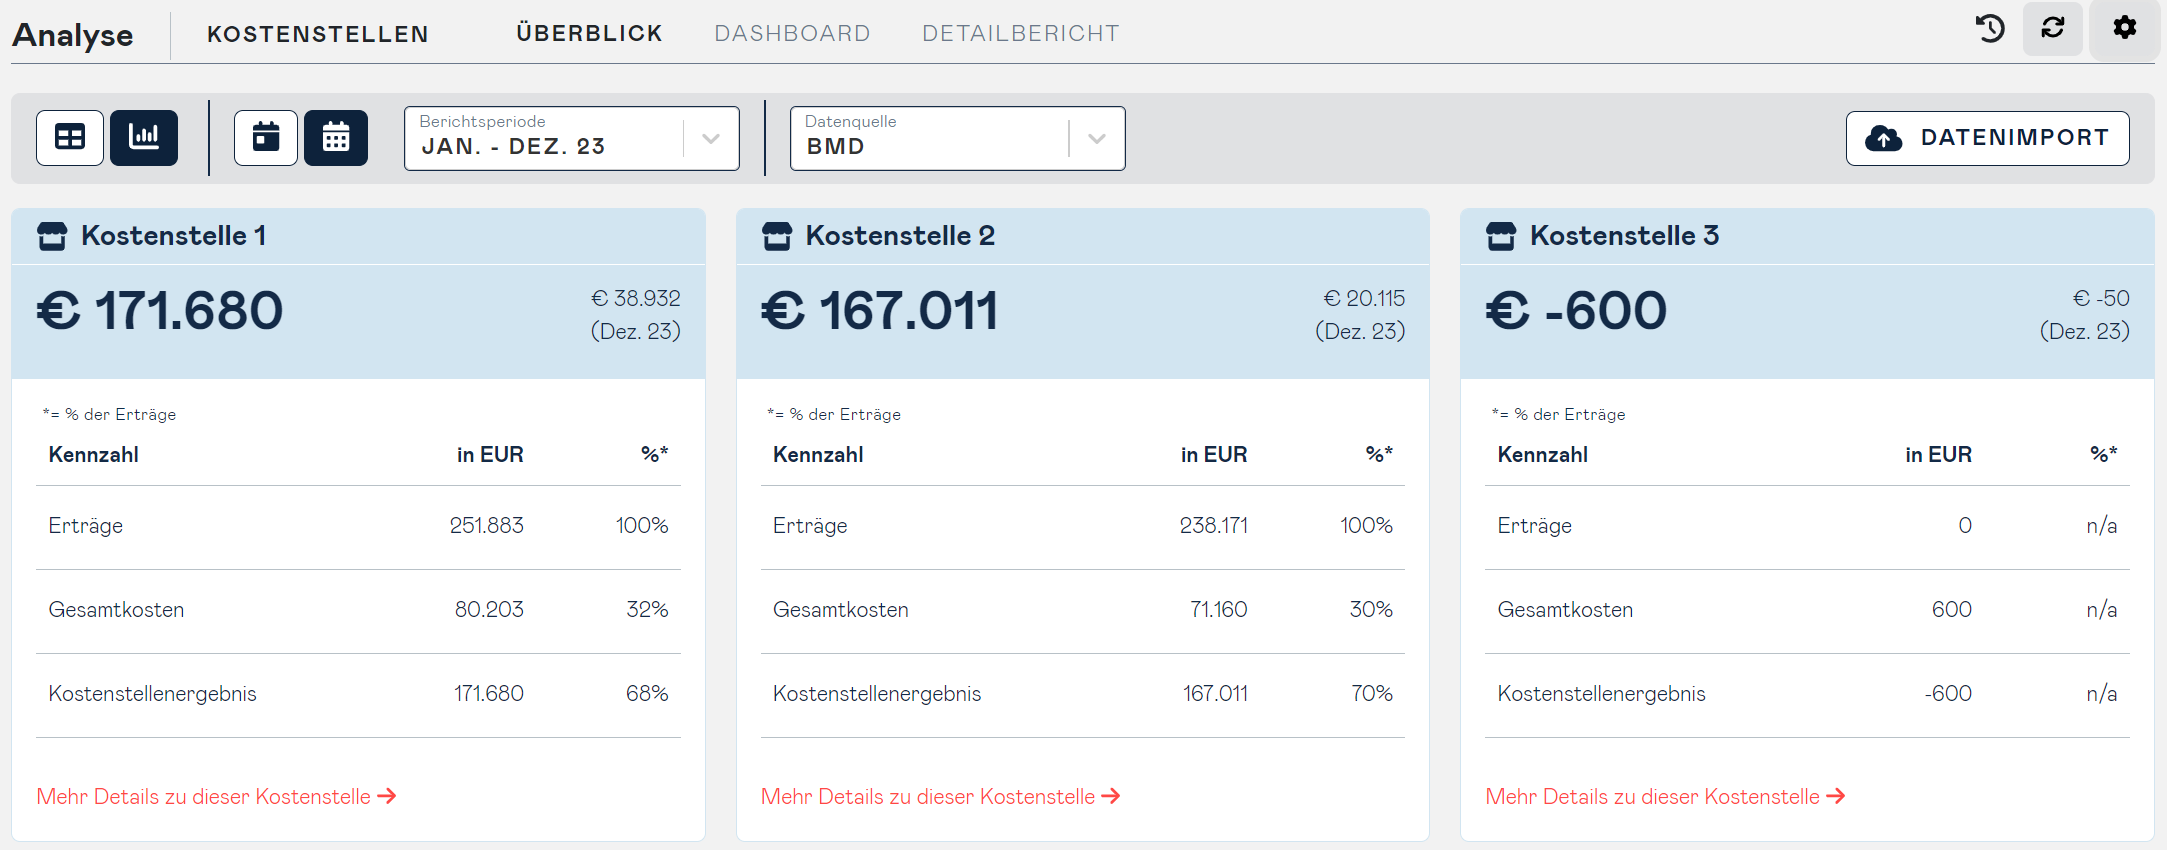Switch to the Detailbericht tab
The image size is (2167, 850).
(x=1021, y=33)
